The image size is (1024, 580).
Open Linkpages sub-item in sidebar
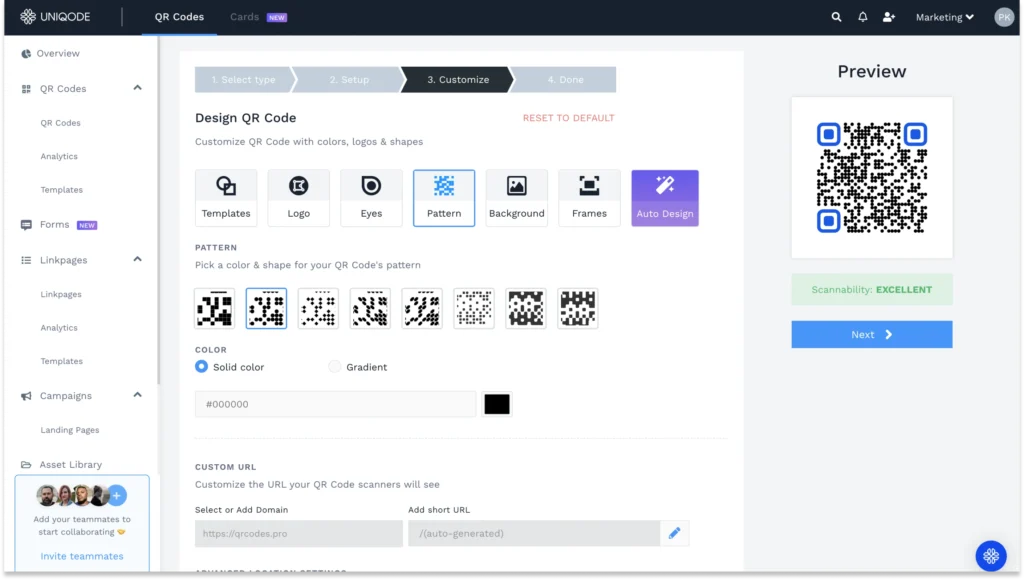click(x=61, y=294)
